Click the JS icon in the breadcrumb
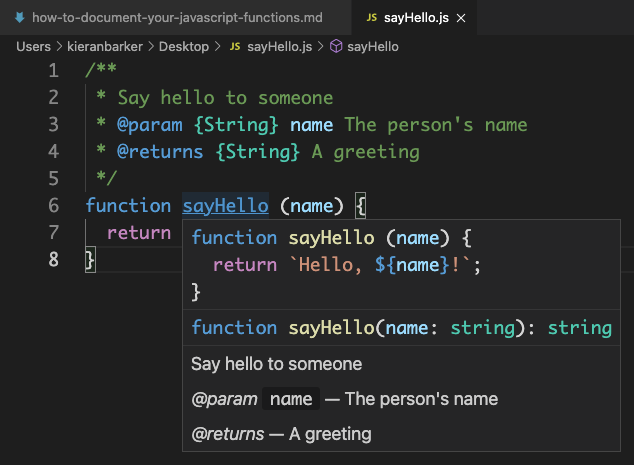This screenshot has width=634, height=465. click(x=235, y=46)
